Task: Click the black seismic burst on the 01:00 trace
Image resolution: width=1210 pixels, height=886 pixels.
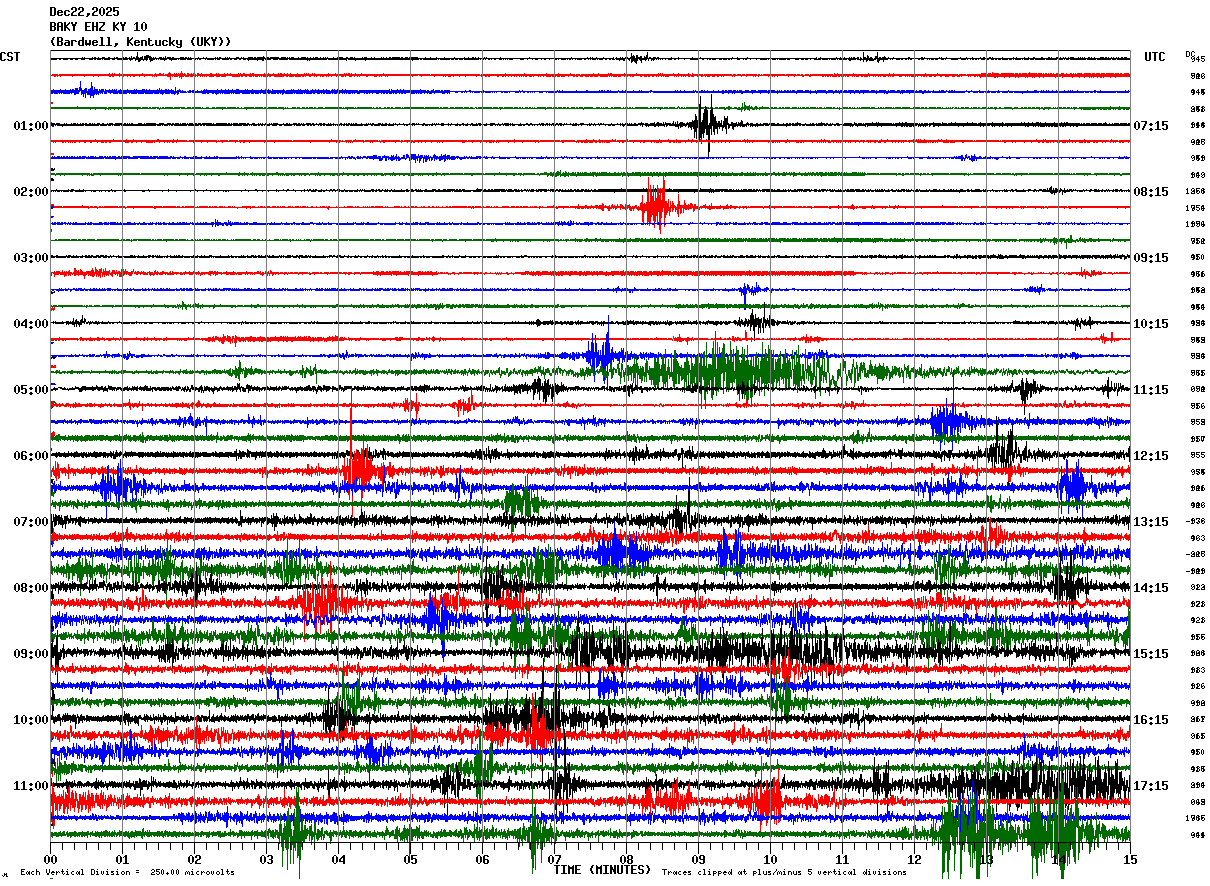Action: (709, 125)
